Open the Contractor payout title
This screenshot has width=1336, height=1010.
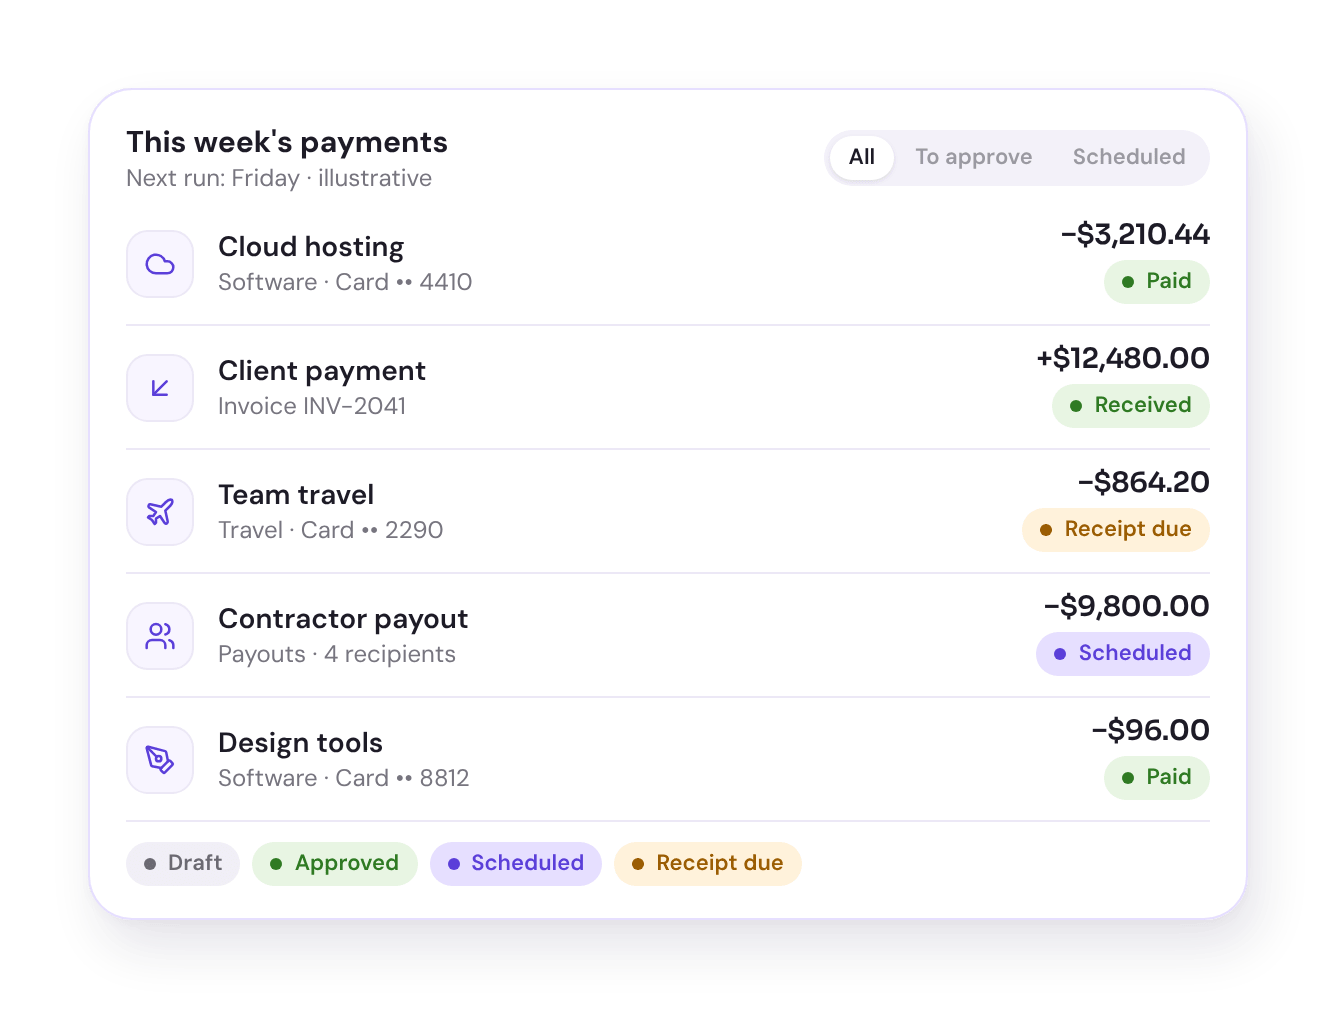click(x=343, y=619)
